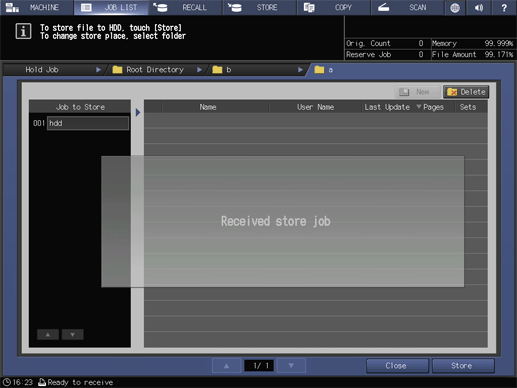Click the Store button
The image size is (517, 388).
tap(463, 366)
